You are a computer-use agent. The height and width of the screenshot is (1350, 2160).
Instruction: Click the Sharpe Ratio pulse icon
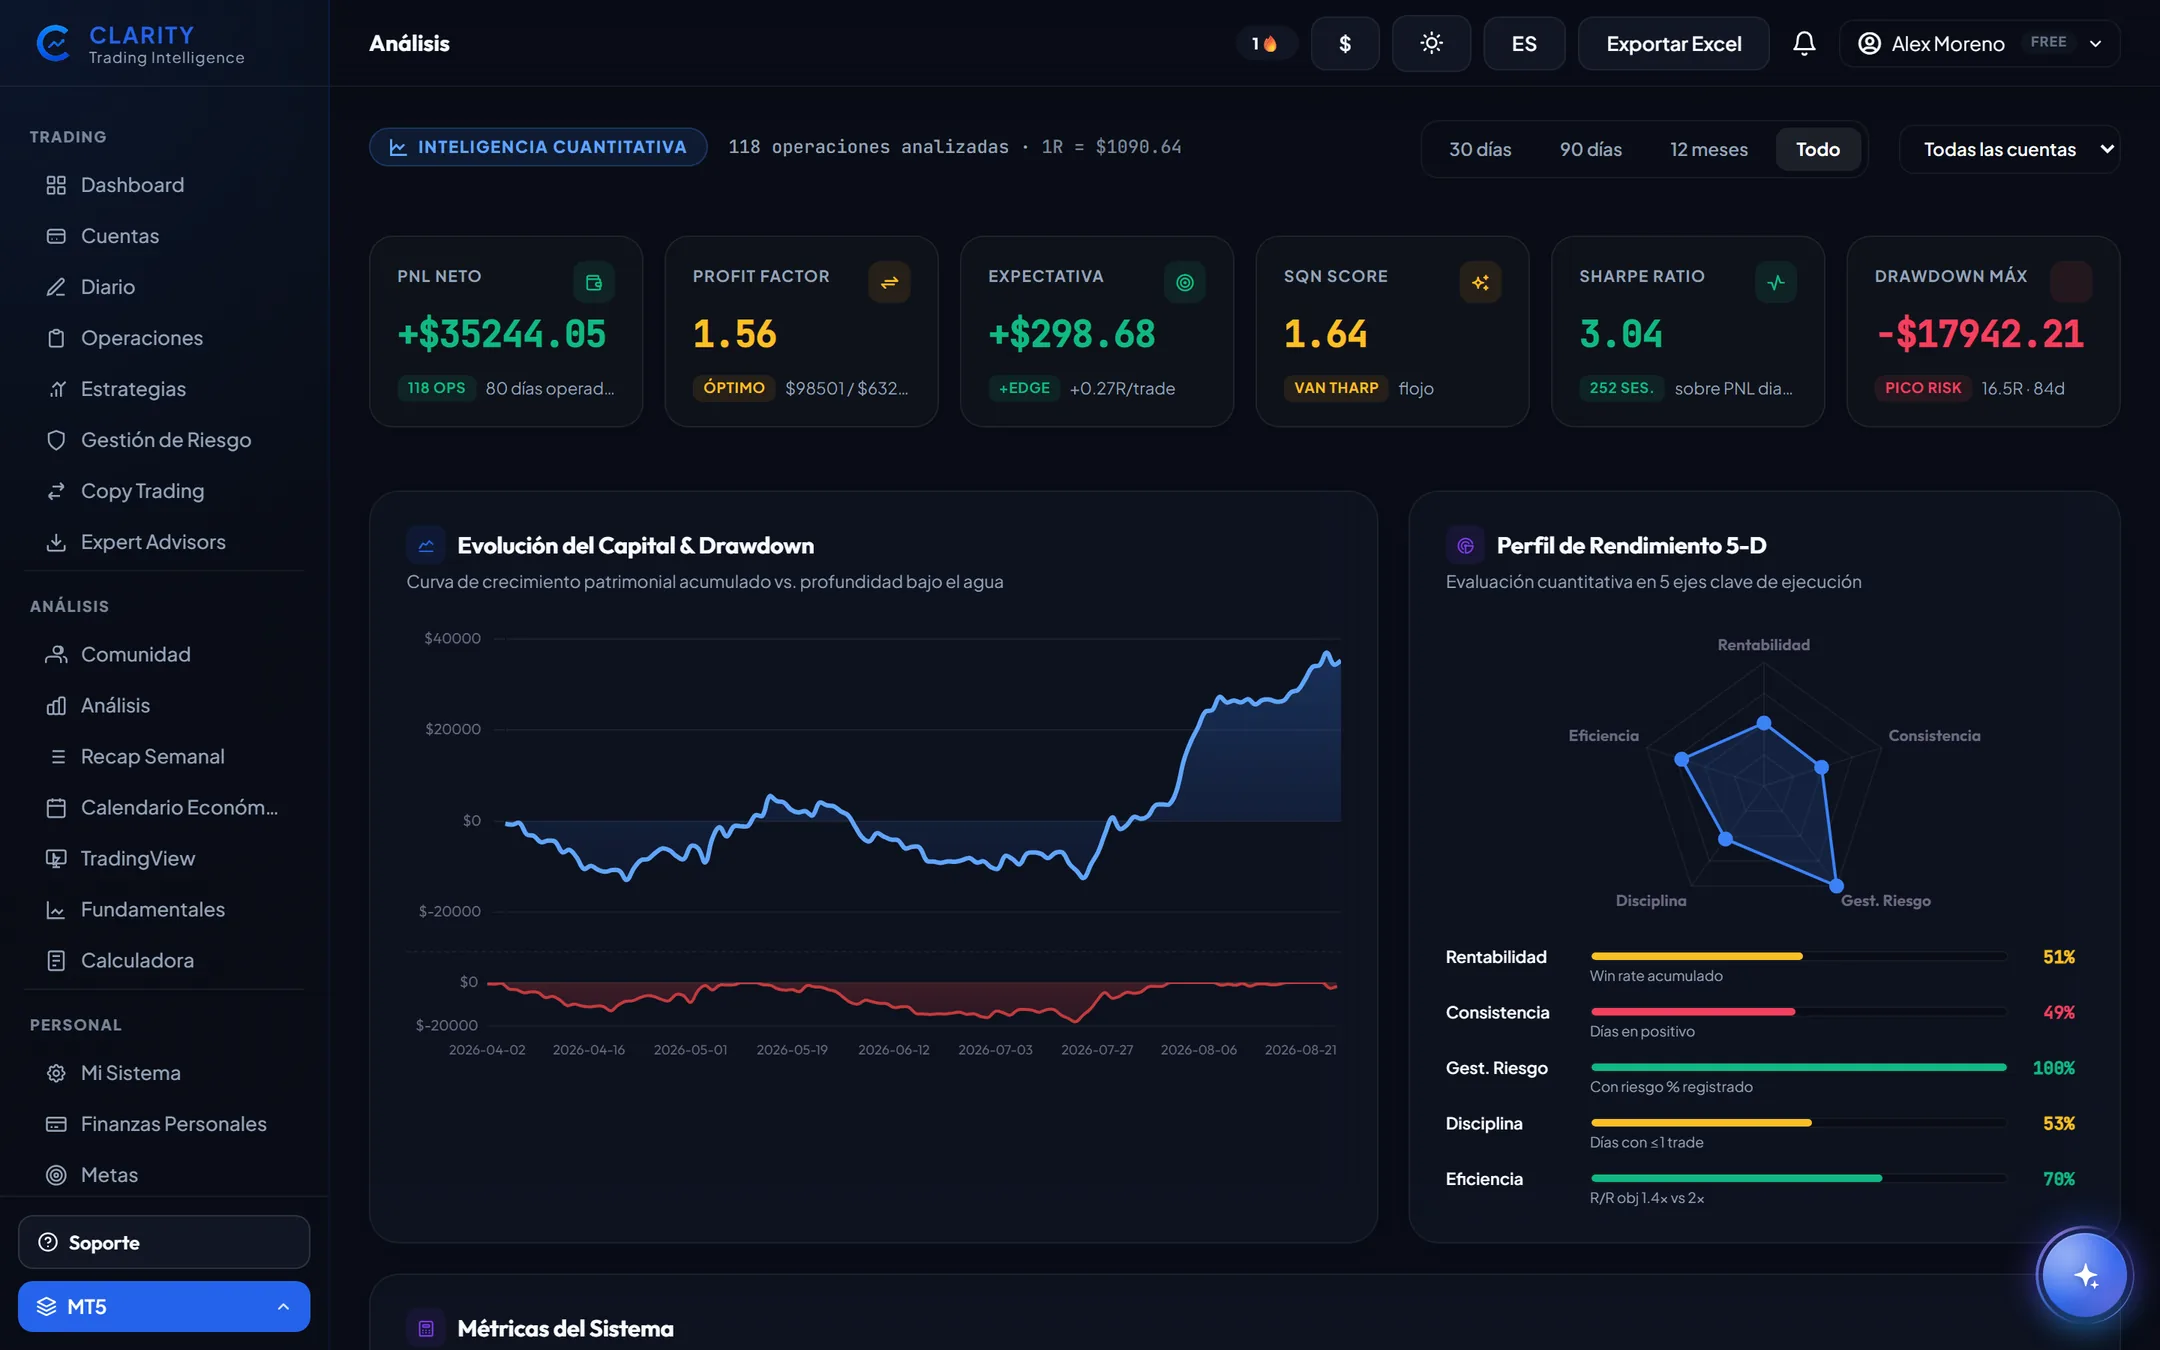coord(1776,282)
